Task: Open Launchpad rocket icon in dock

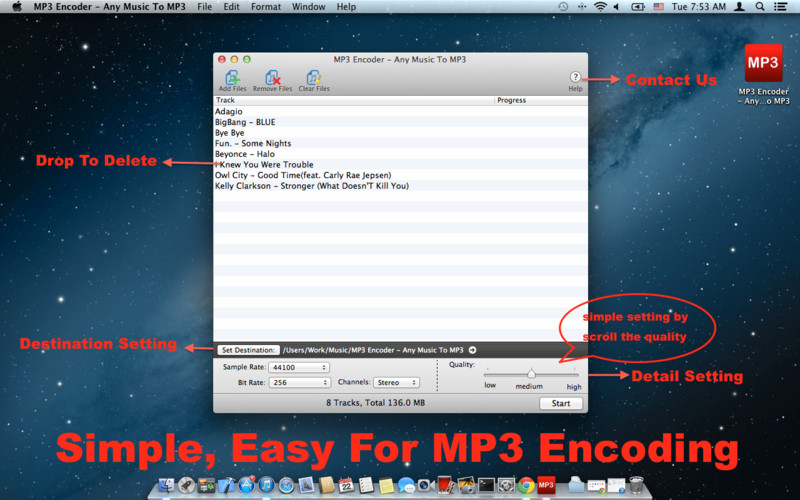Action: (186, 485)
